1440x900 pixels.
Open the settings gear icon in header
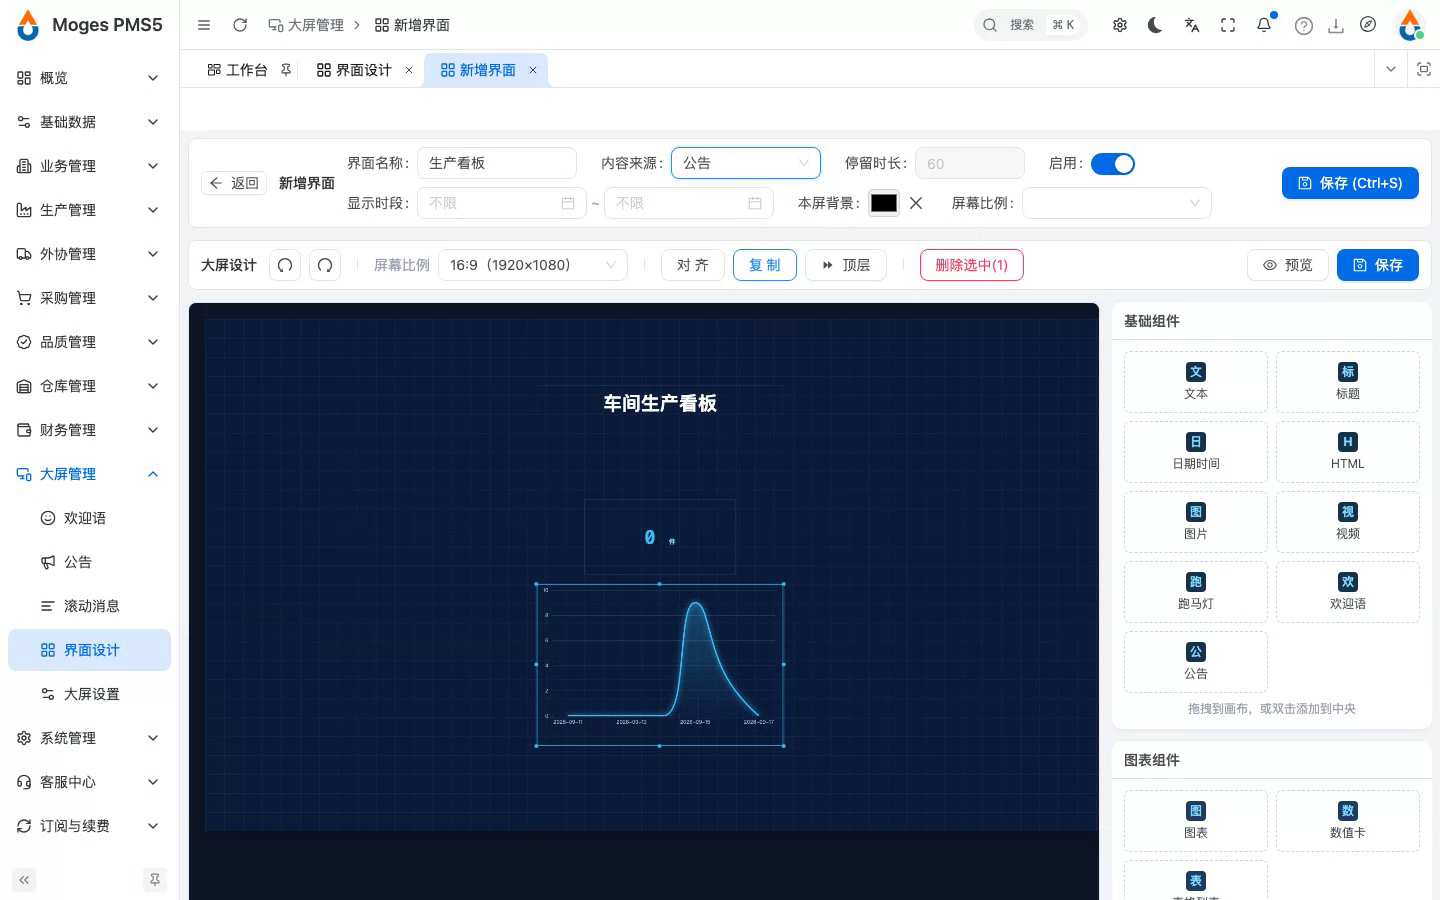click(x=1120, y=25)
